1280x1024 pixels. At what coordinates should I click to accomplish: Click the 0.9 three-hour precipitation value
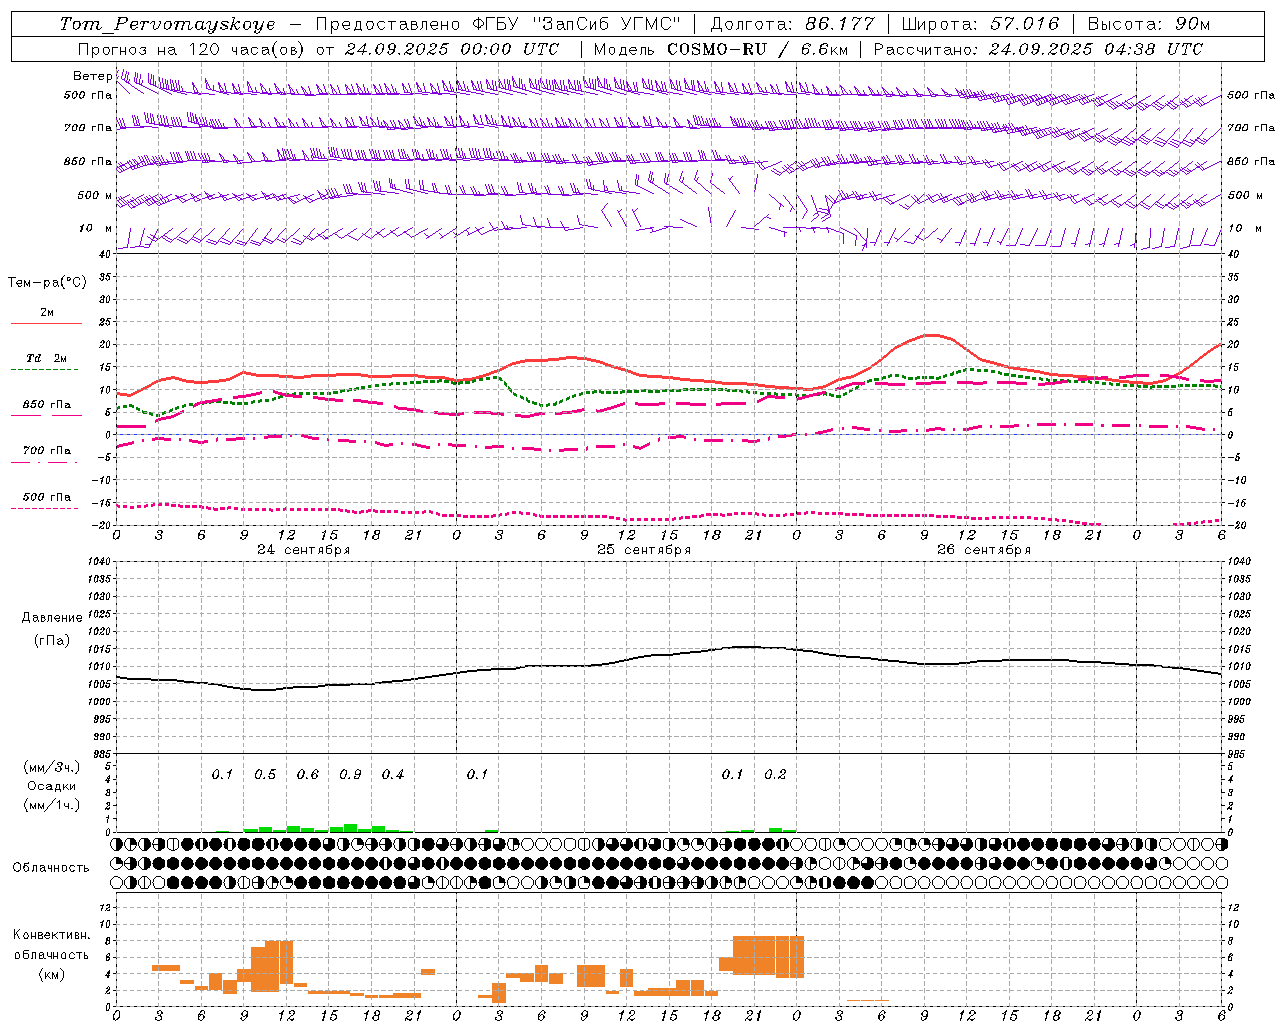click(x=350, y=775)
